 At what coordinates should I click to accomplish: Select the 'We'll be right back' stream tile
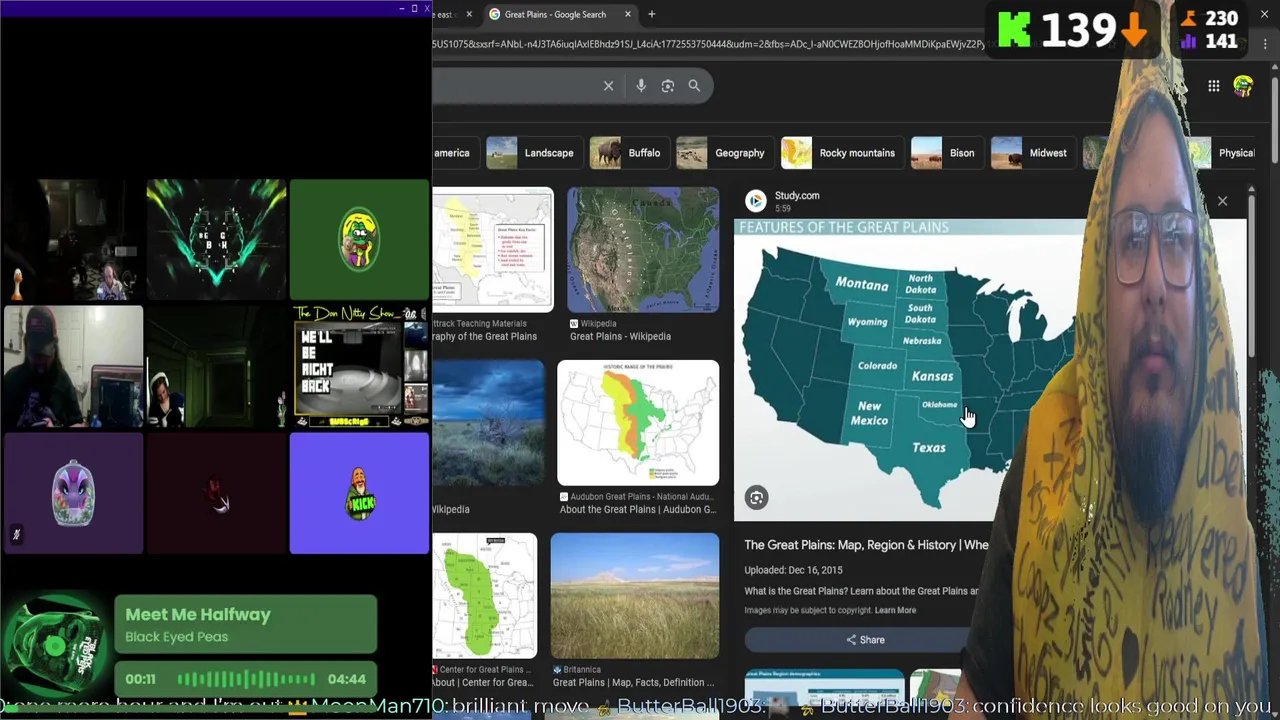(359, 366)
